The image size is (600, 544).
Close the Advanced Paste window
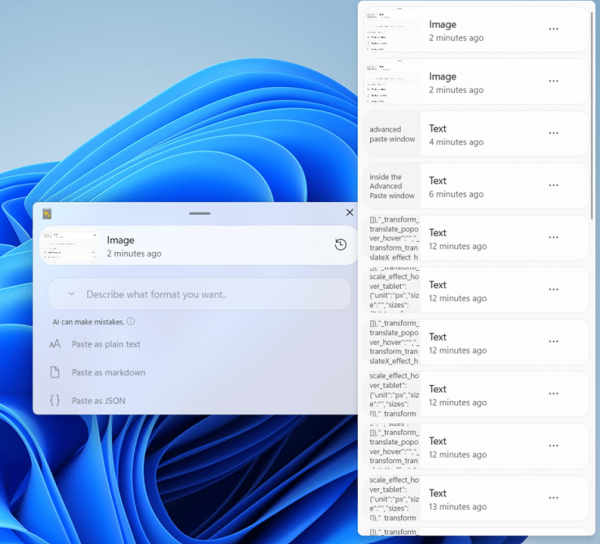point(350,212)
